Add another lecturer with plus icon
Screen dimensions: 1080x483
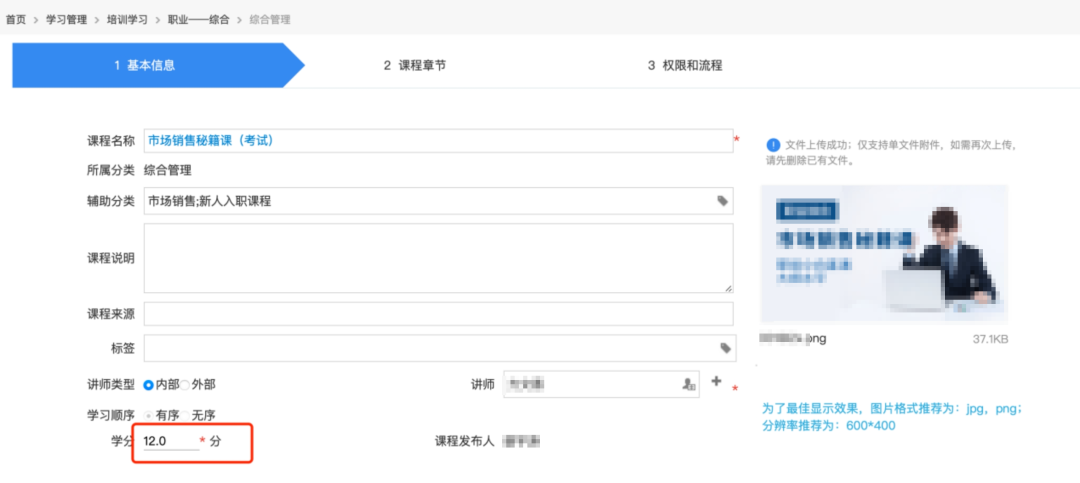click(716, 380)
